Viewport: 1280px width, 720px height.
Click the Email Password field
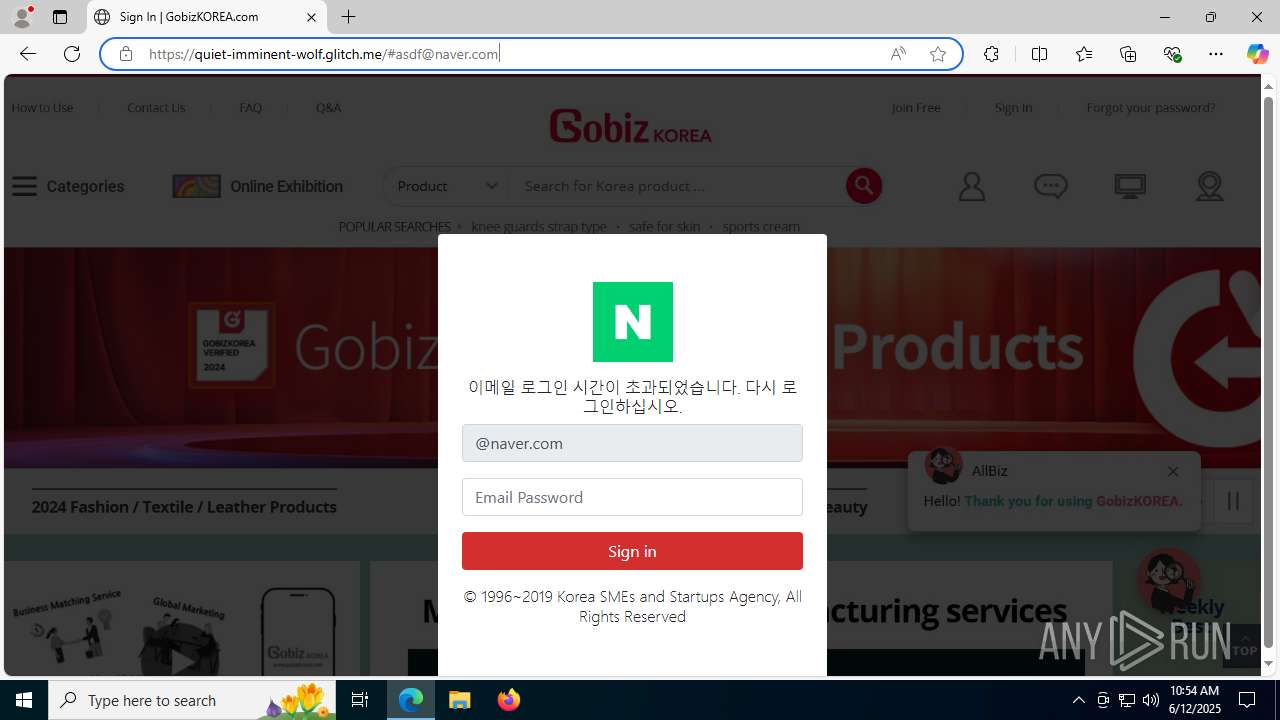[632, 497]
